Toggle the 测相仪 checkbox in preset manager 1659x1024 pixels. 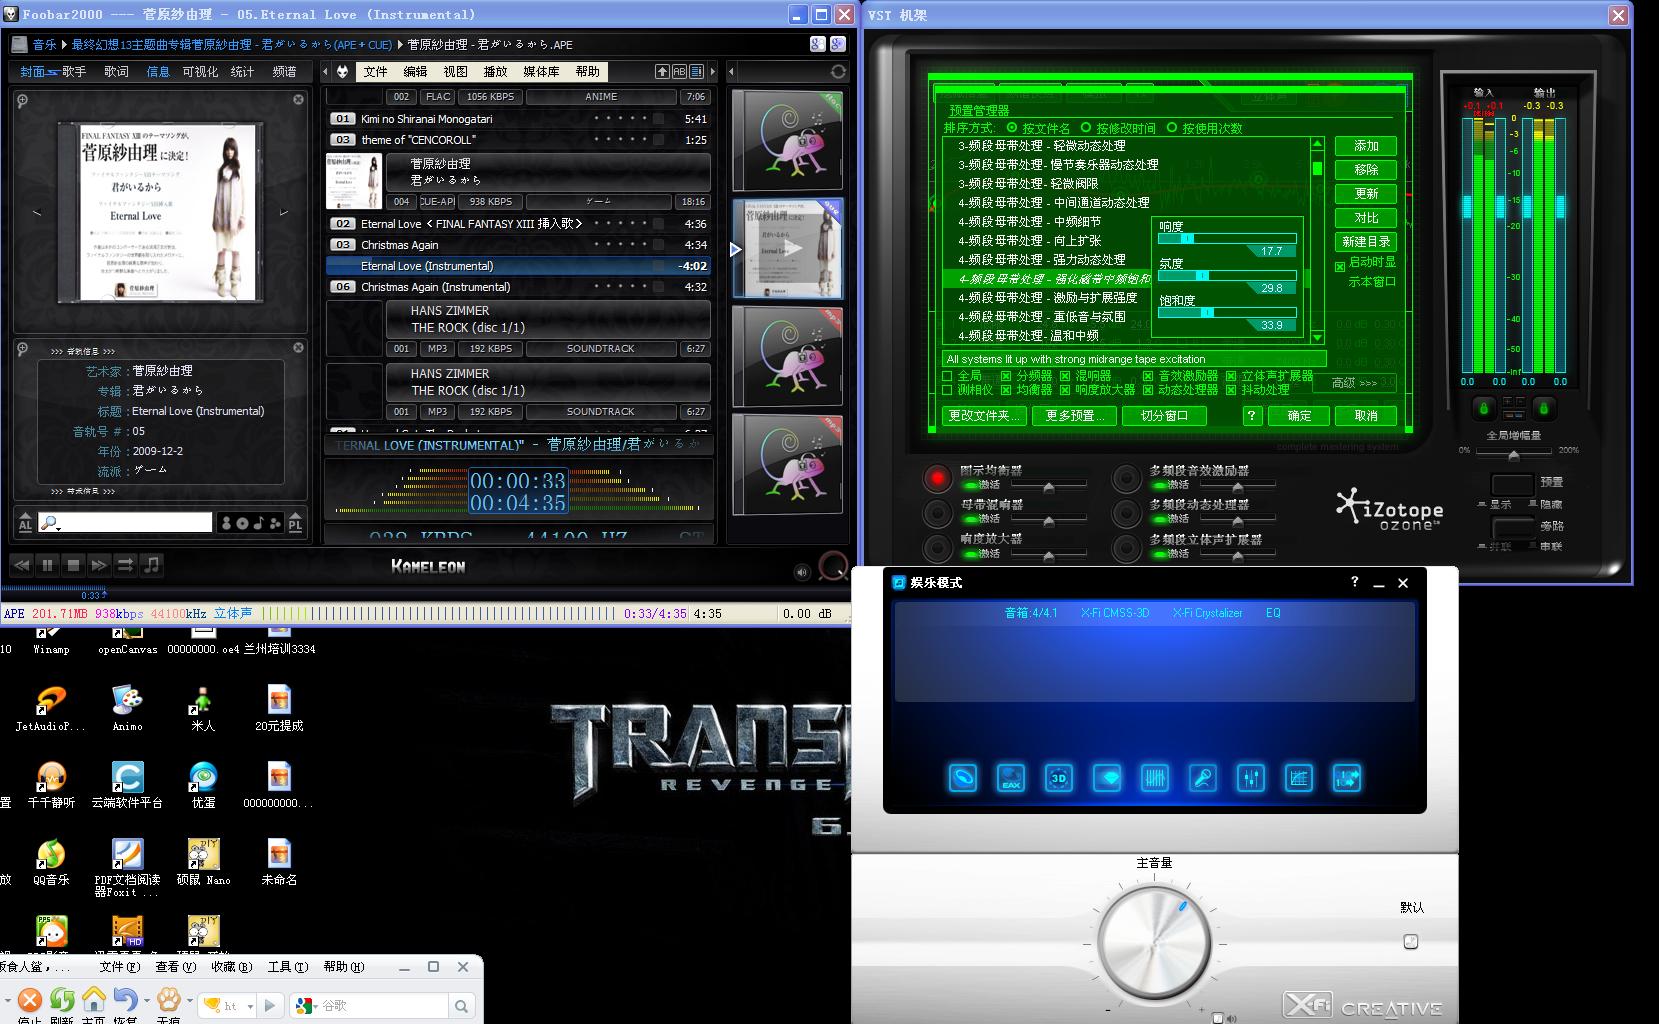tap(947, 390)
